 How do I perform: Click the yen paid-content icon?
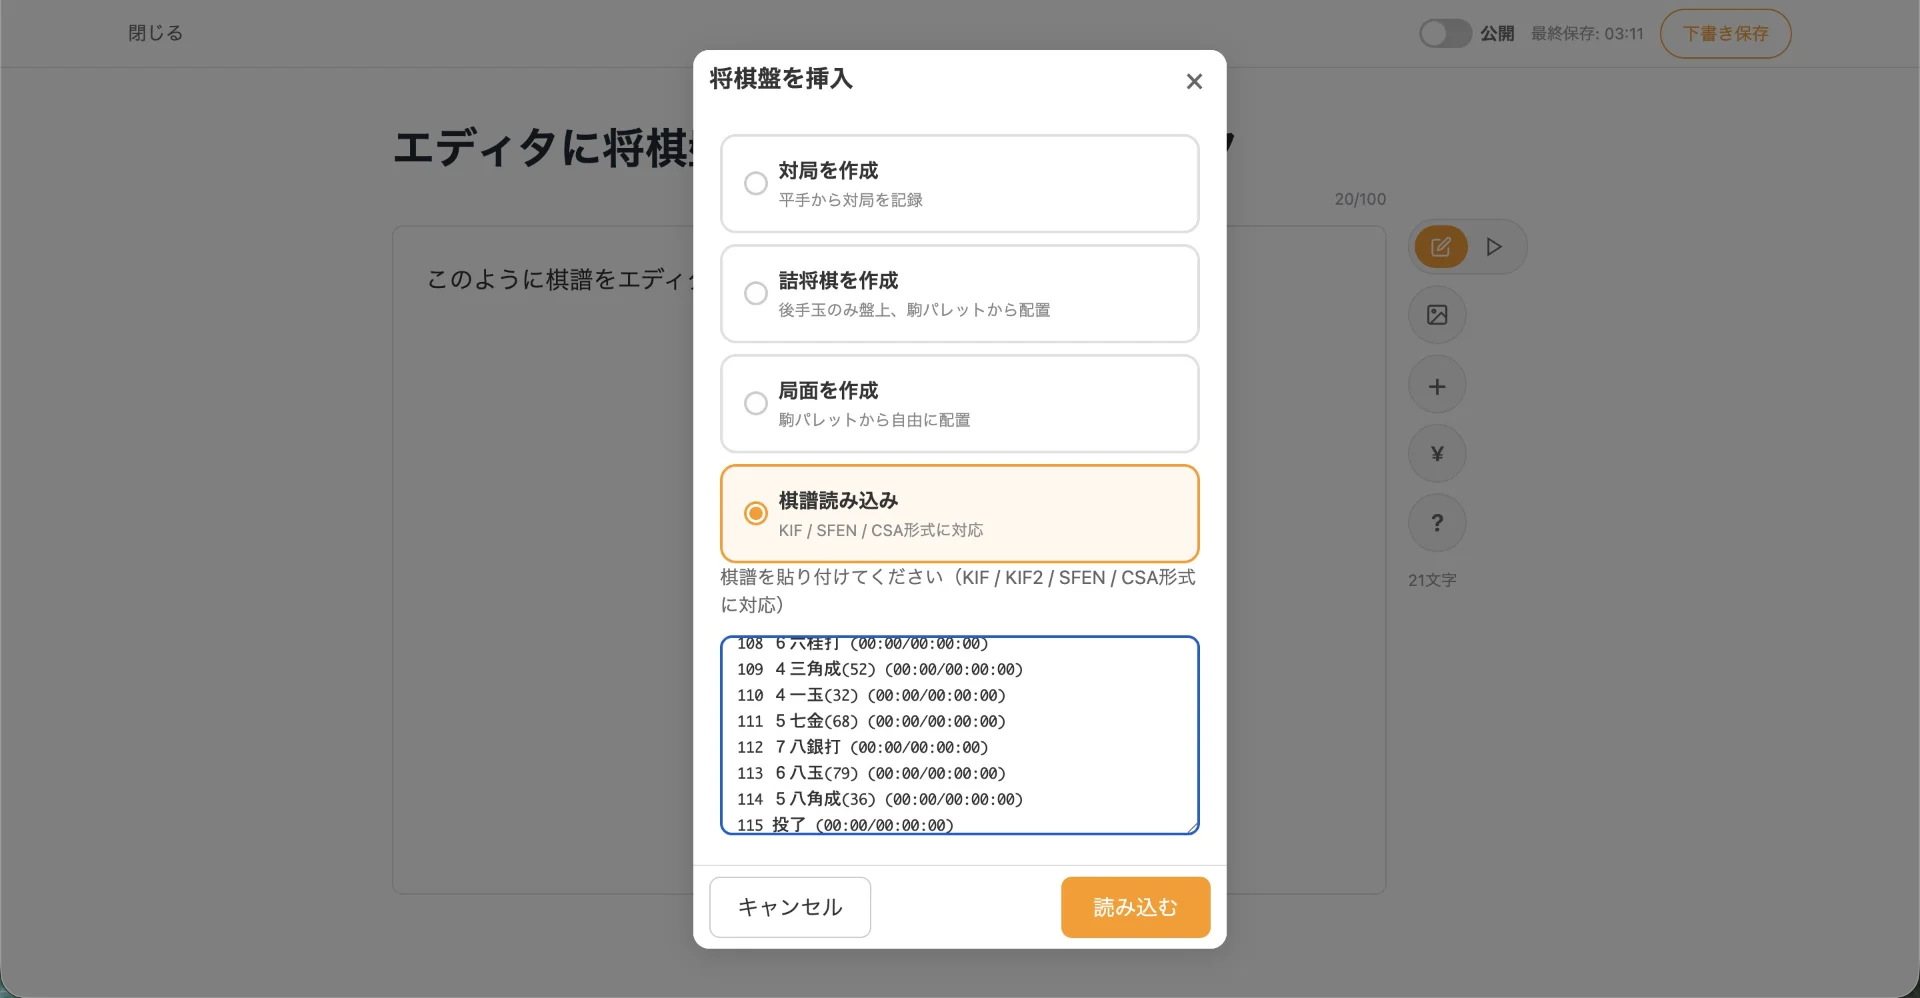click(1437, 453)
